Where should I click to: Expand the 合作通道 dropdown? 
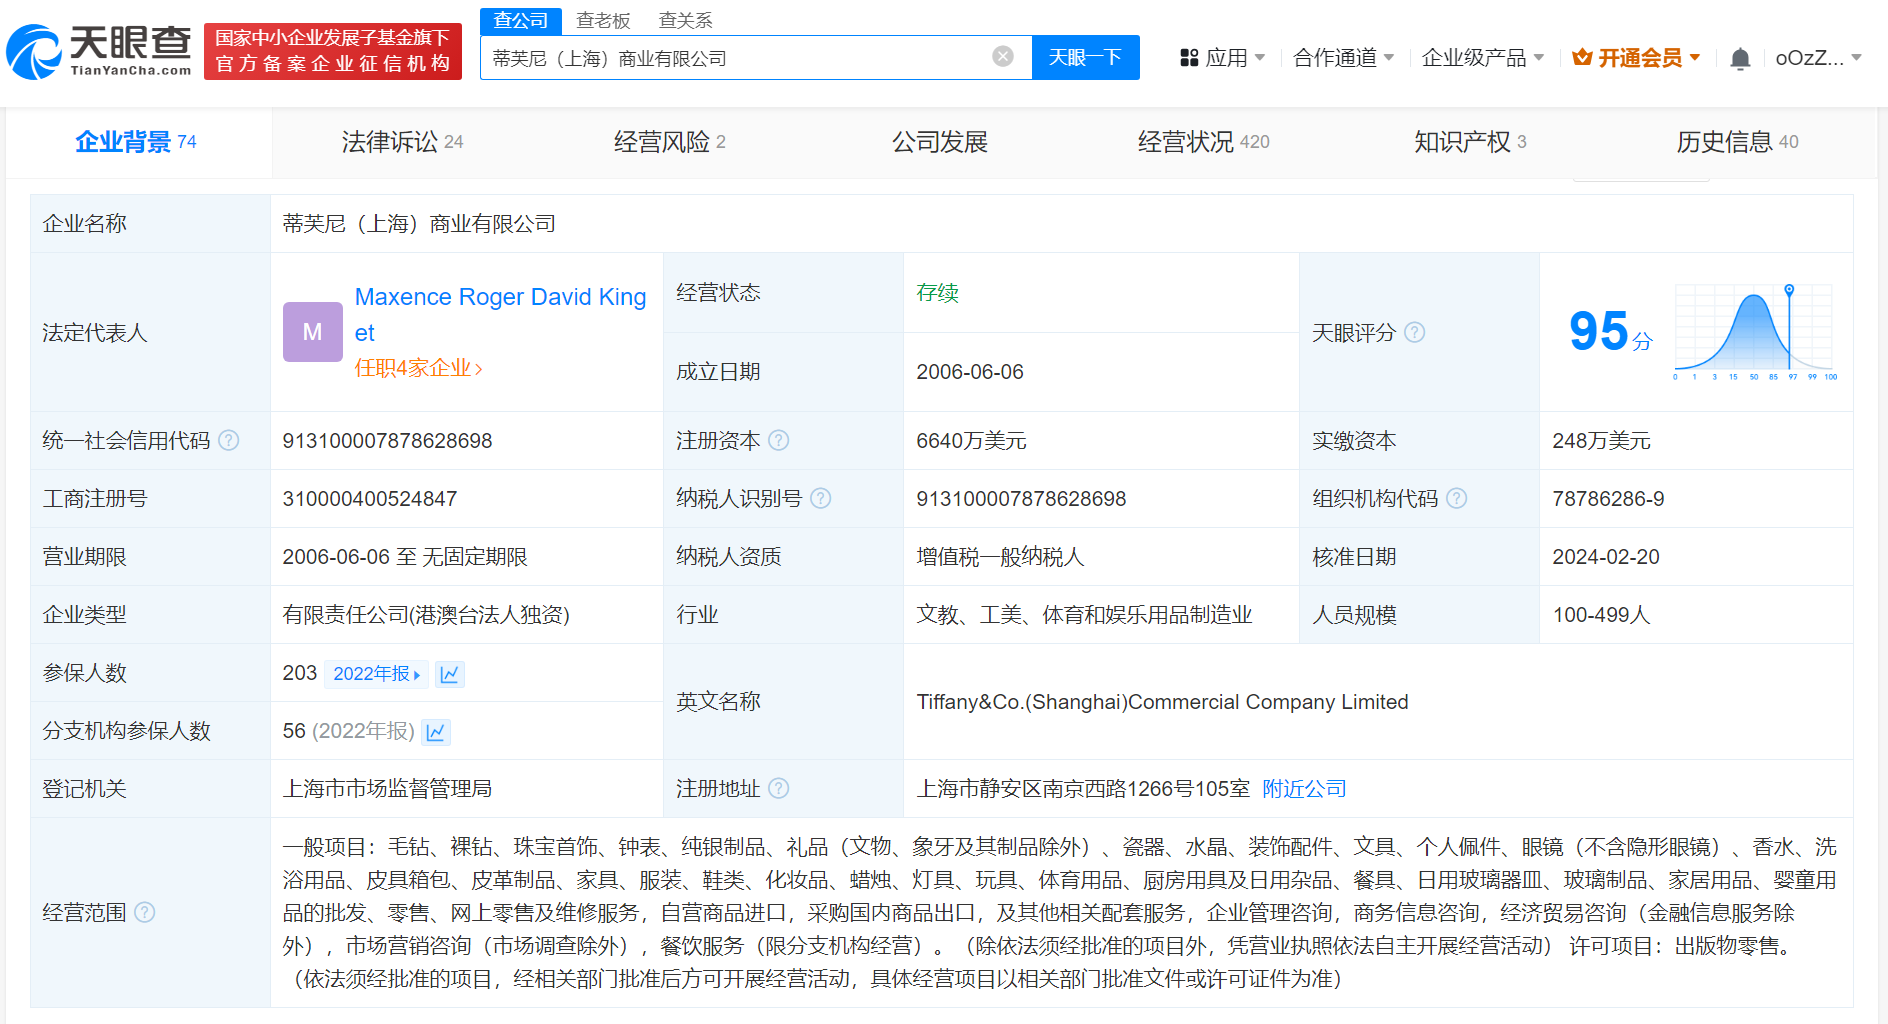tap(1343, 58)
